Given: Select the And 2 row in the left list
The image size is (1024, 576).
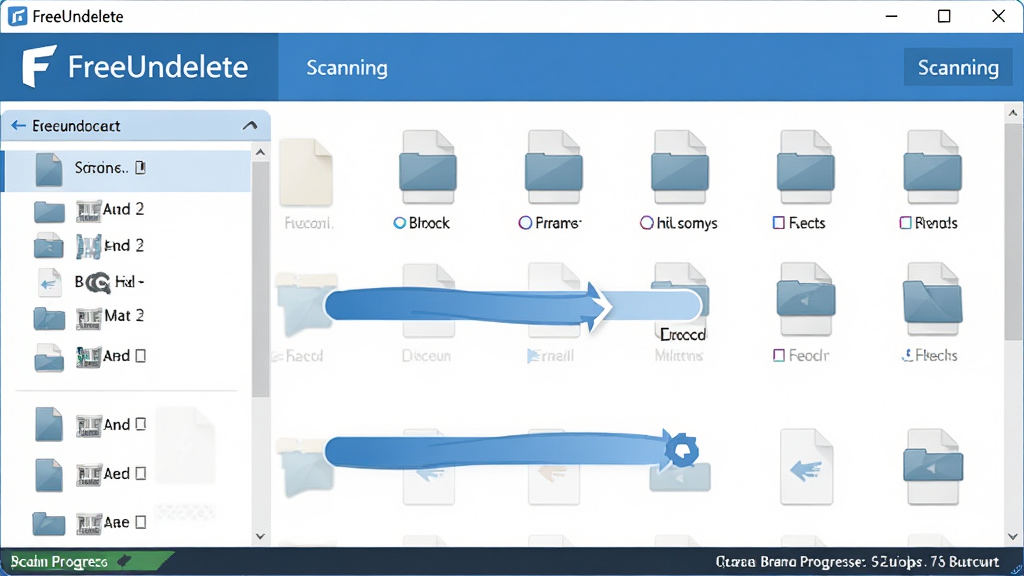Looking at the screenshot, I should (x=127, y=210).
